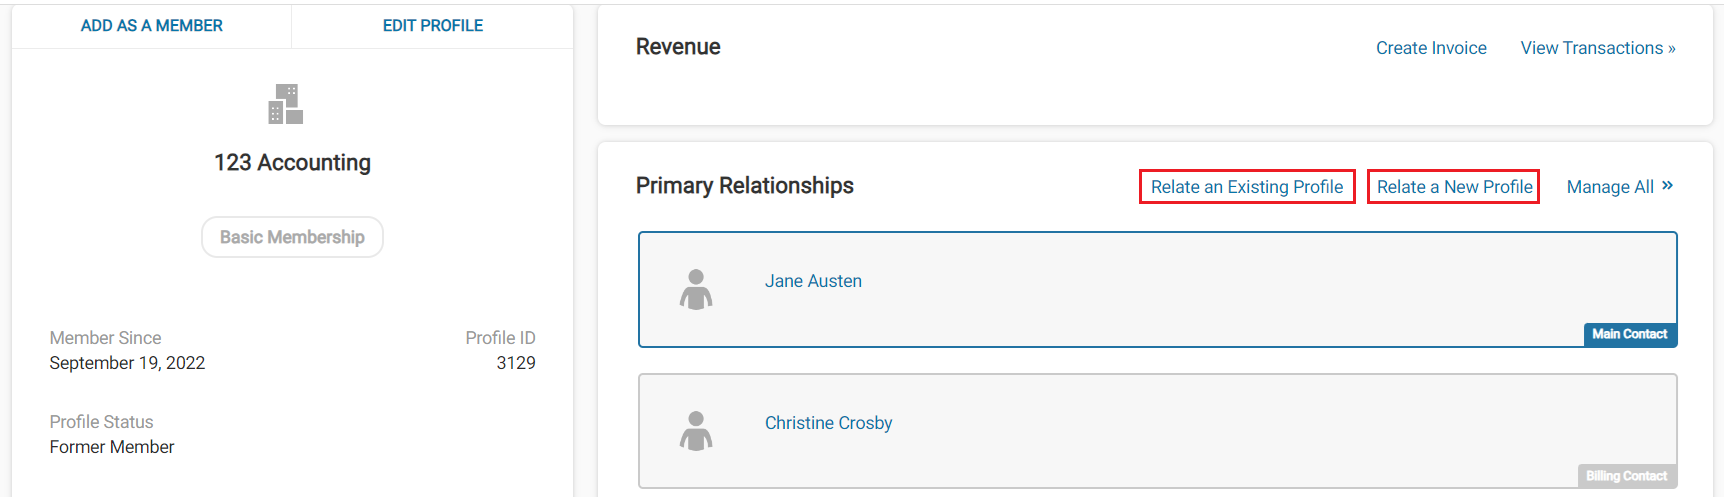Click the Basic Membership badge
This screenshot has width=1724, height=497.
292,237
